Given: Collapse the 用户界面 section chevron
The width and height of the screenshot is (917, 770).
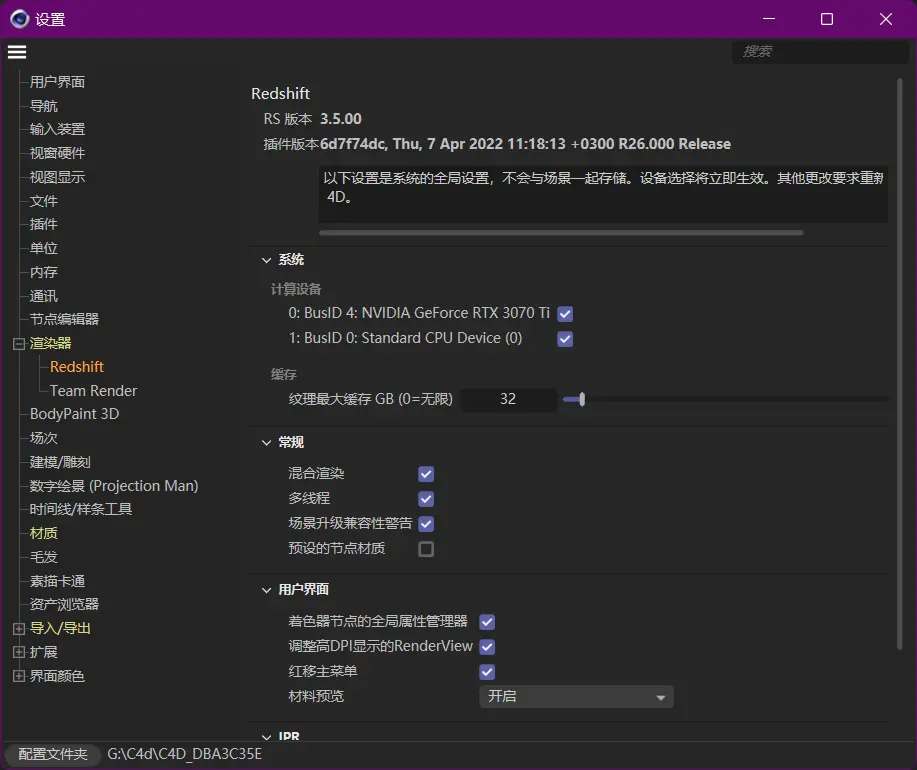Looking at the screenshot, I should pos(266,590).
